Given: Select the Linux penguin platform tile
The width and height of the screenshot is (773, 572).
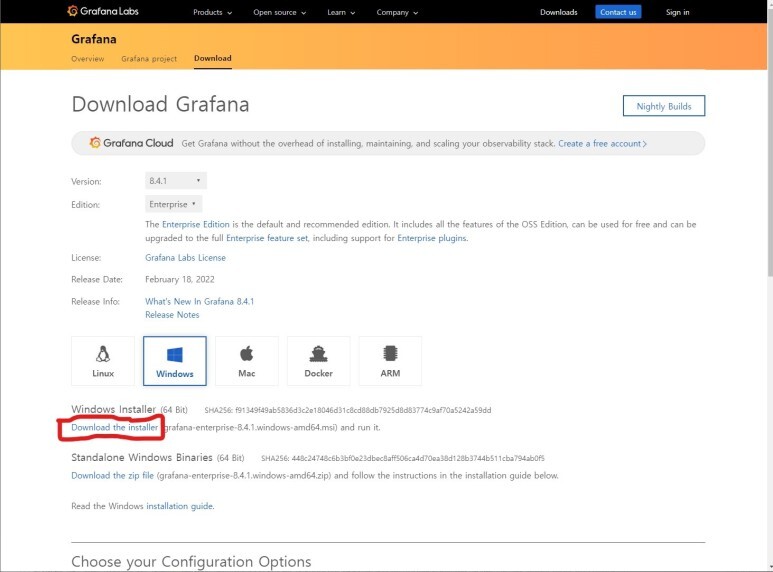Looking at the screenshot, I should click(x=103, y=361).
